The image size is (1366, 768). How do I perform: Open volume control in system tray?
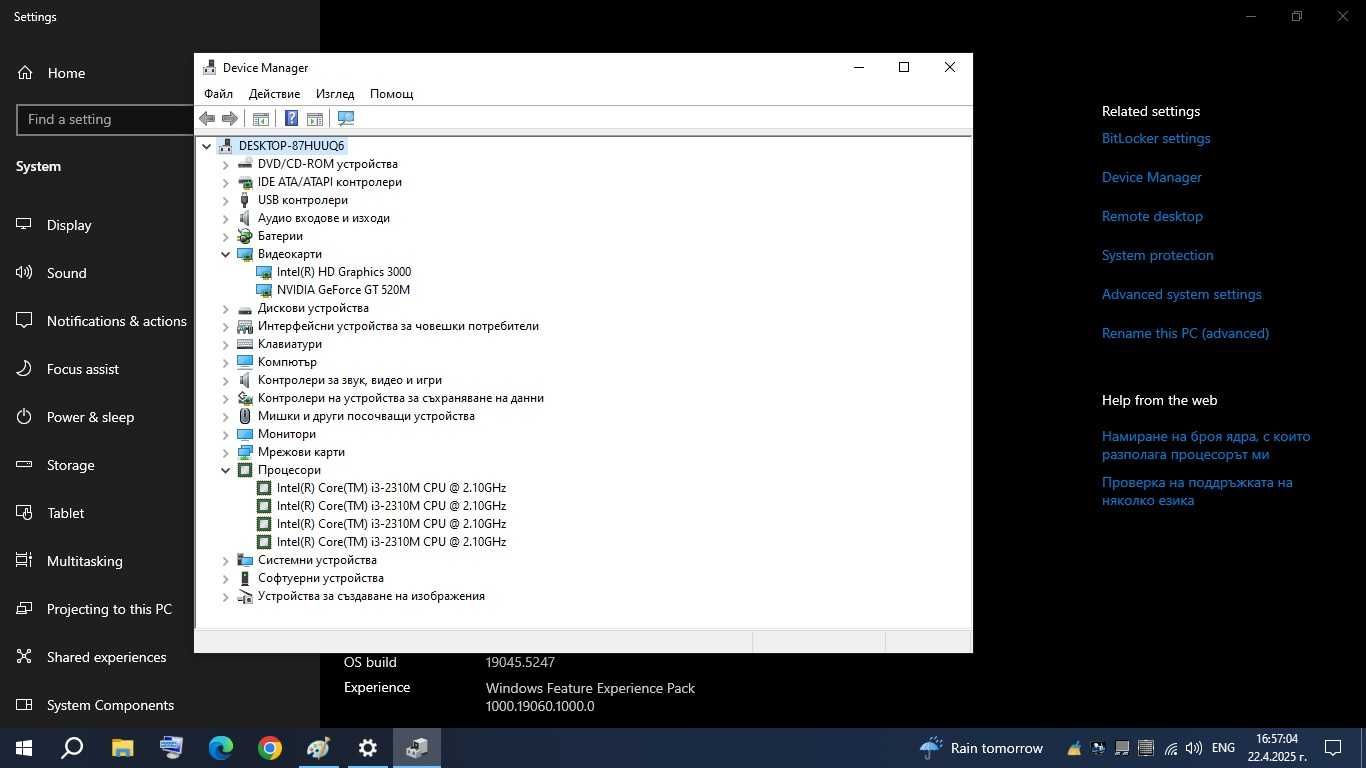pos(1193,748)
